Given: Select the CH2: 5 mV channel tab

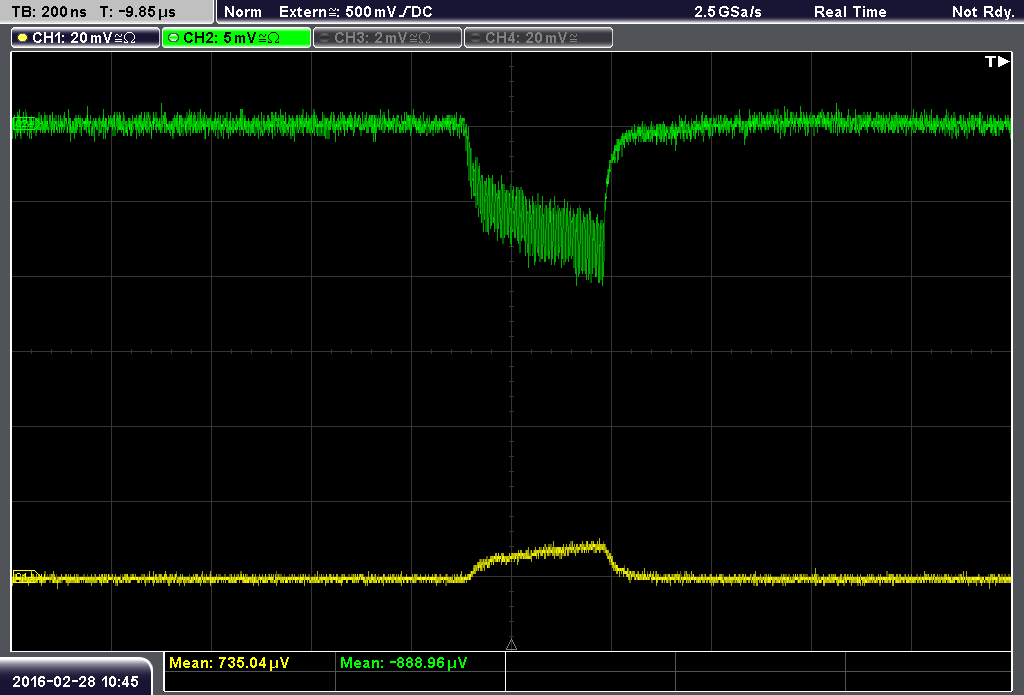Looking at the screenshot, I should 236,38.
